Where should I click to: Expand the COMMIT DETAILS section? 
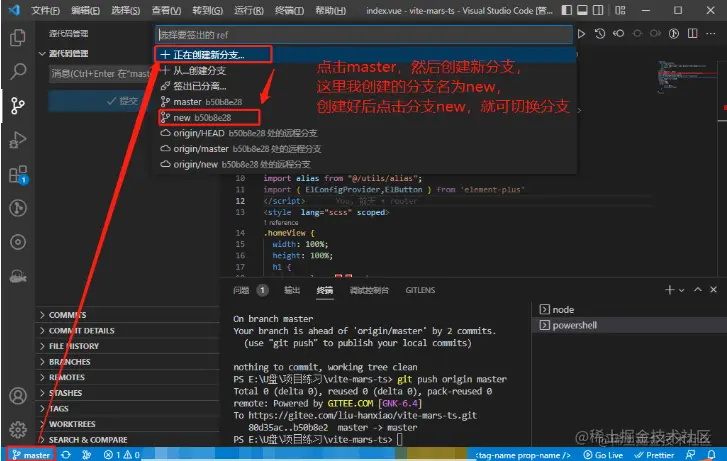pos(128,331)
